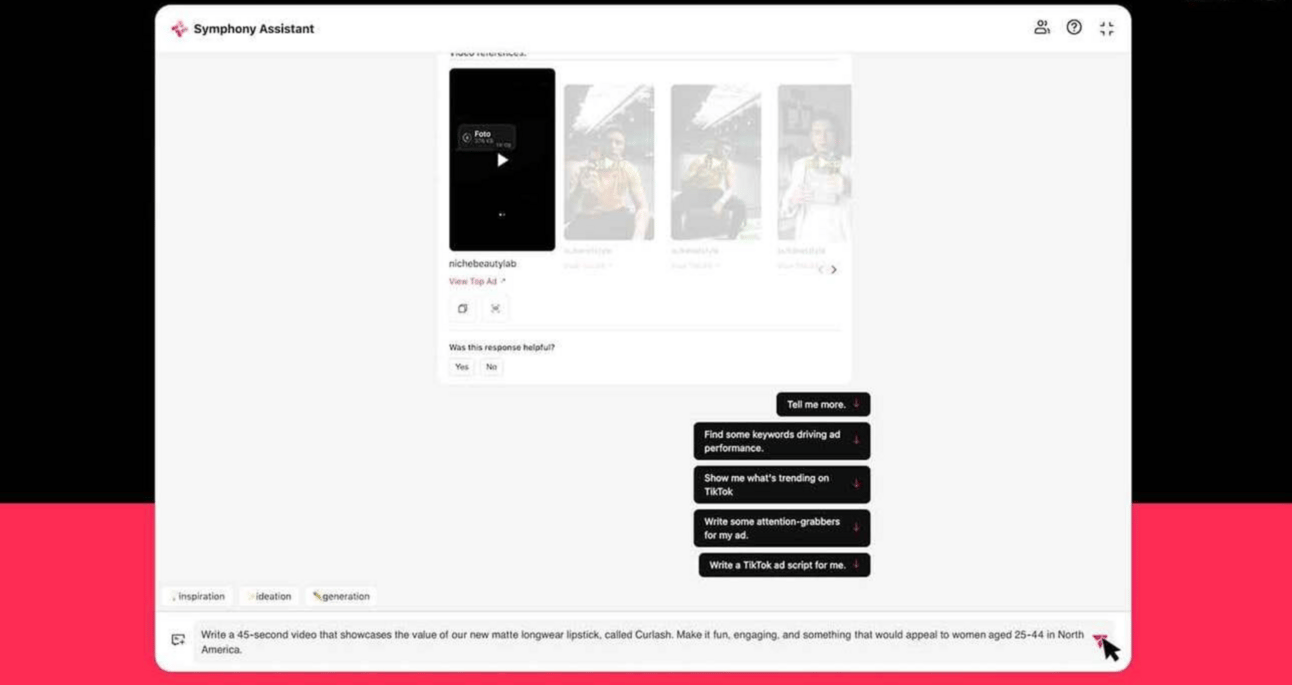
Task: Select the ideation tab
Action: pos(270,596)
